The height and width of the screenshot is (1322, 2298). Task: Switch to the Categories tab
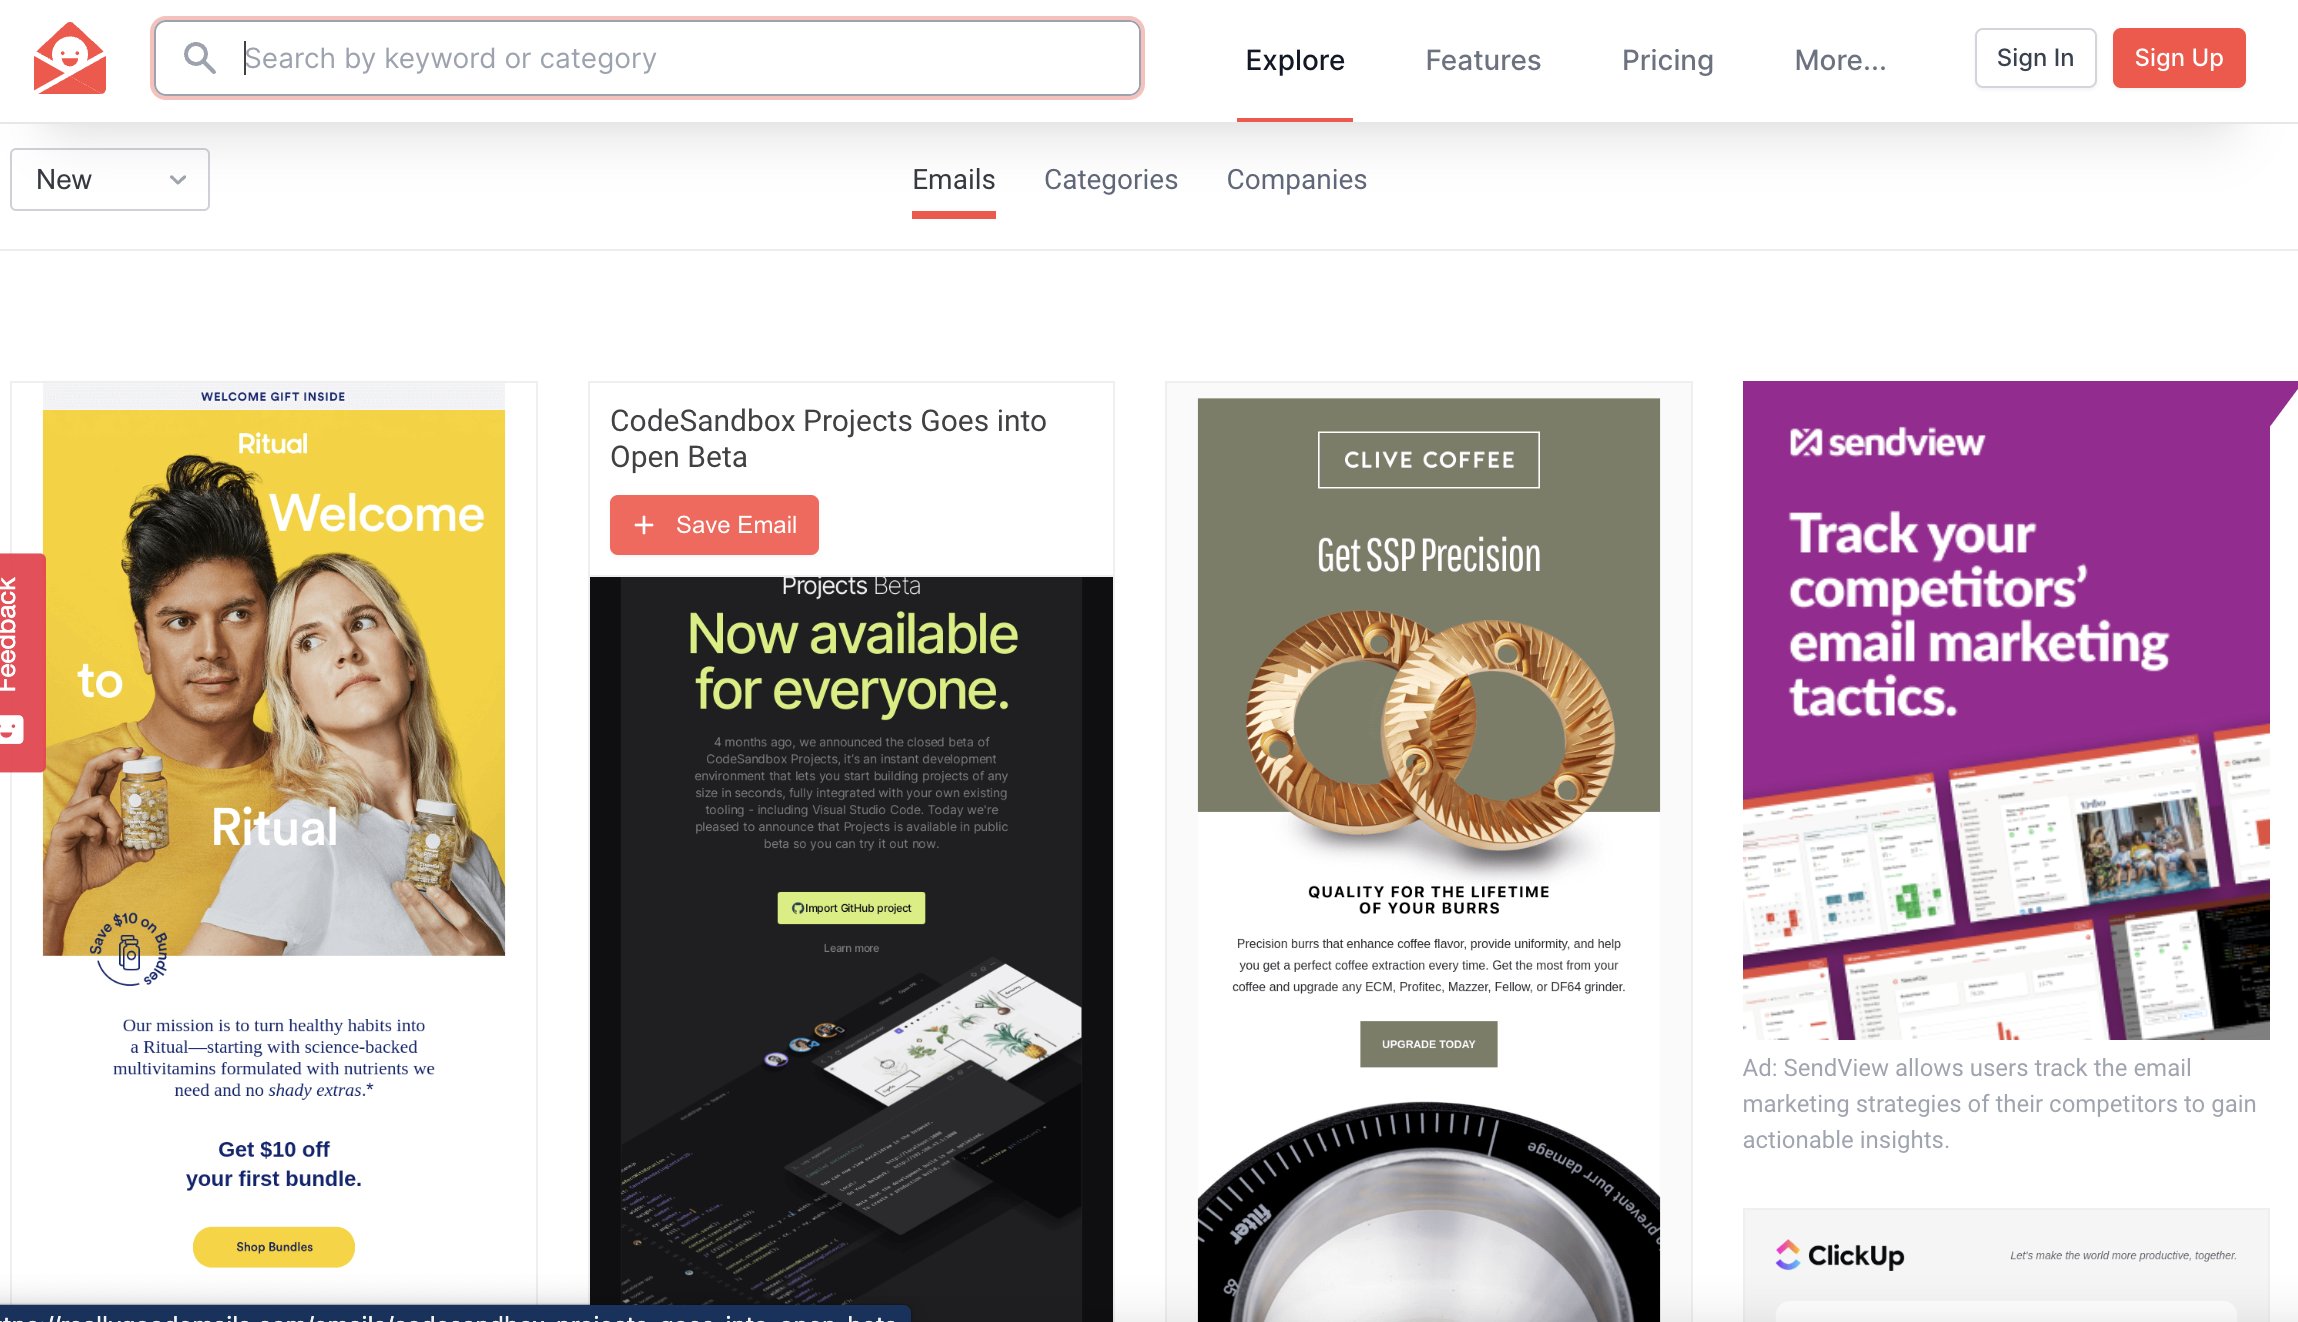[x=1110, y=180]
